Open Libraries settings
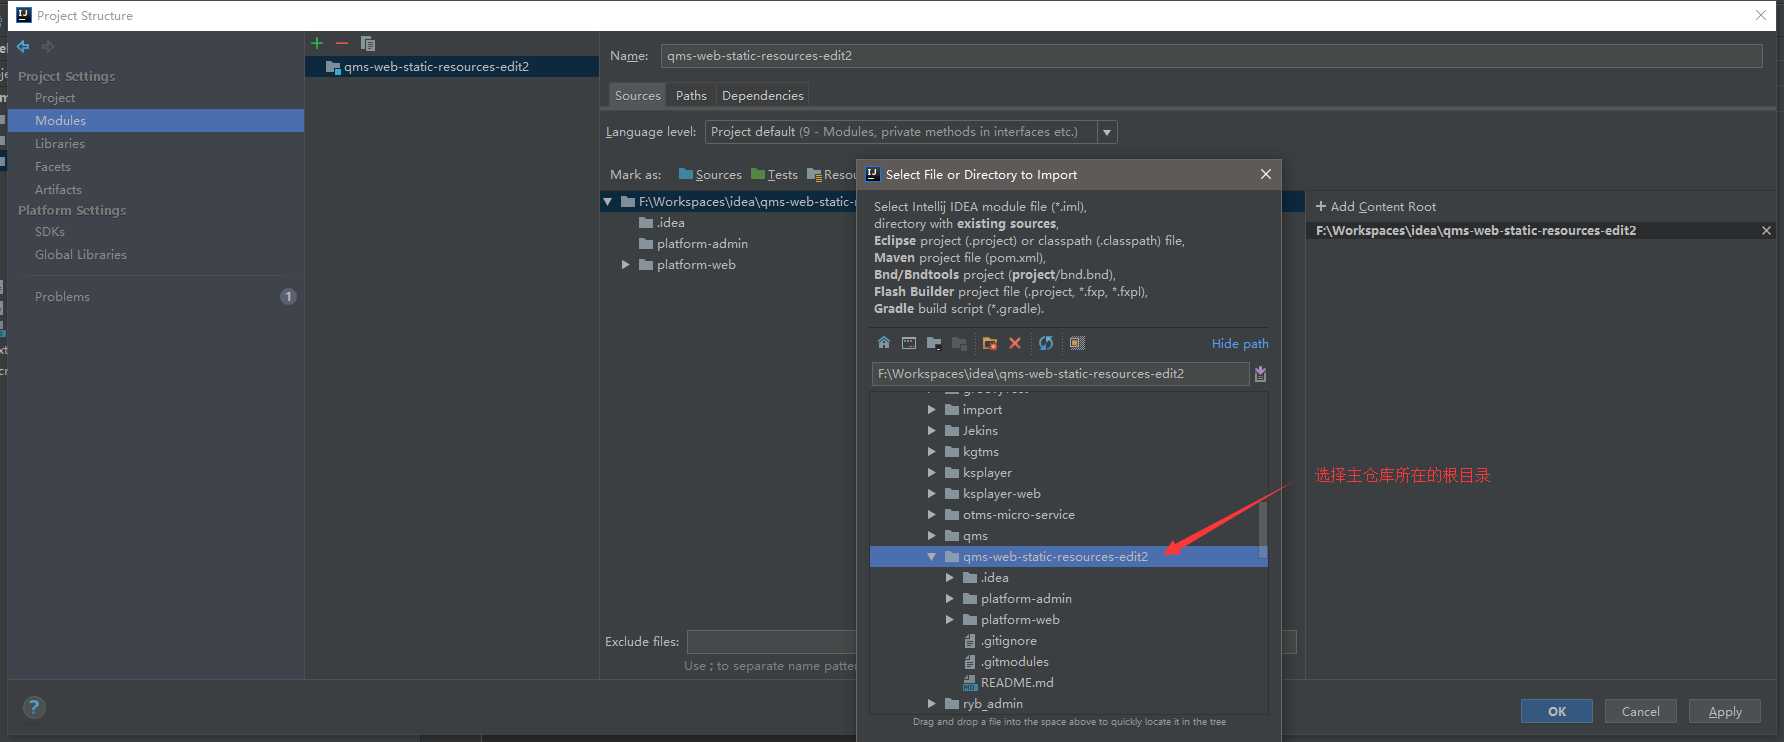Viewport: 1784px width, 742px height. tap(60, 144)
